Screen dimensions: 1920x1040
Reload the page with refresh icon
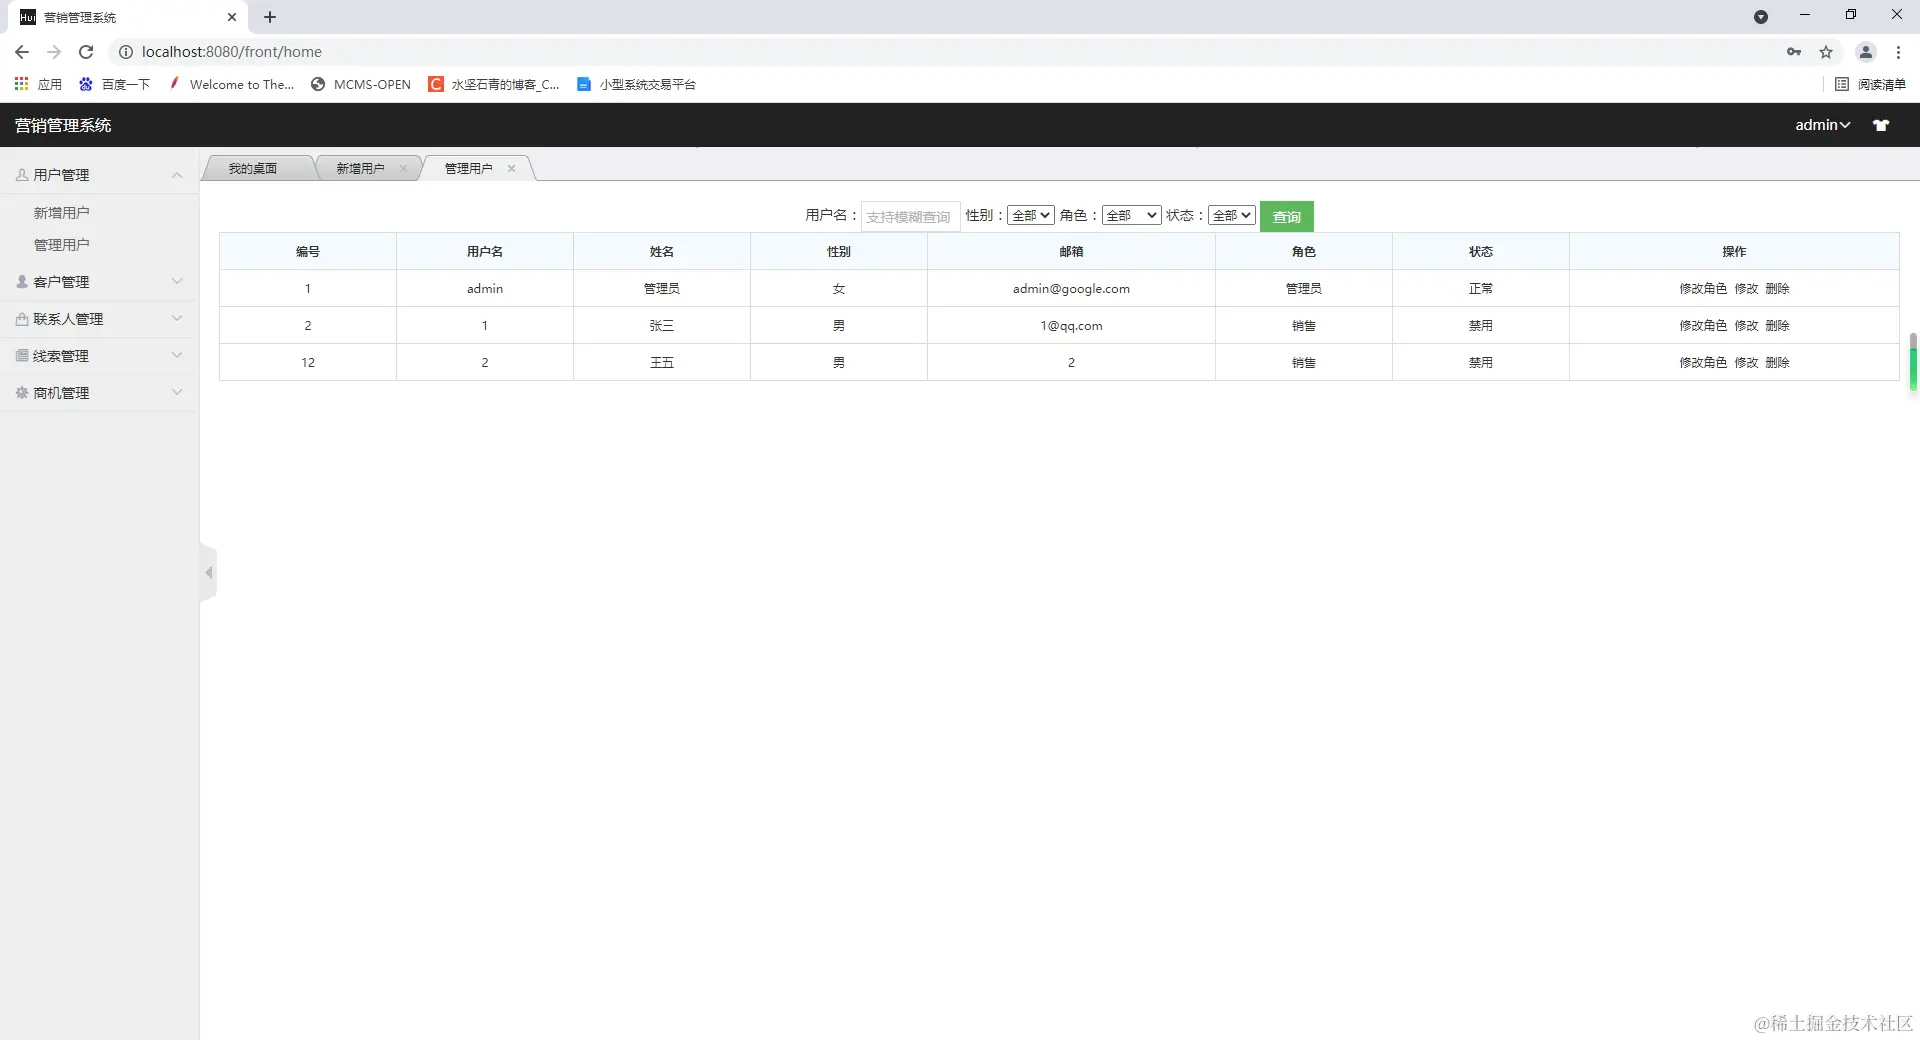coord(86,52)
